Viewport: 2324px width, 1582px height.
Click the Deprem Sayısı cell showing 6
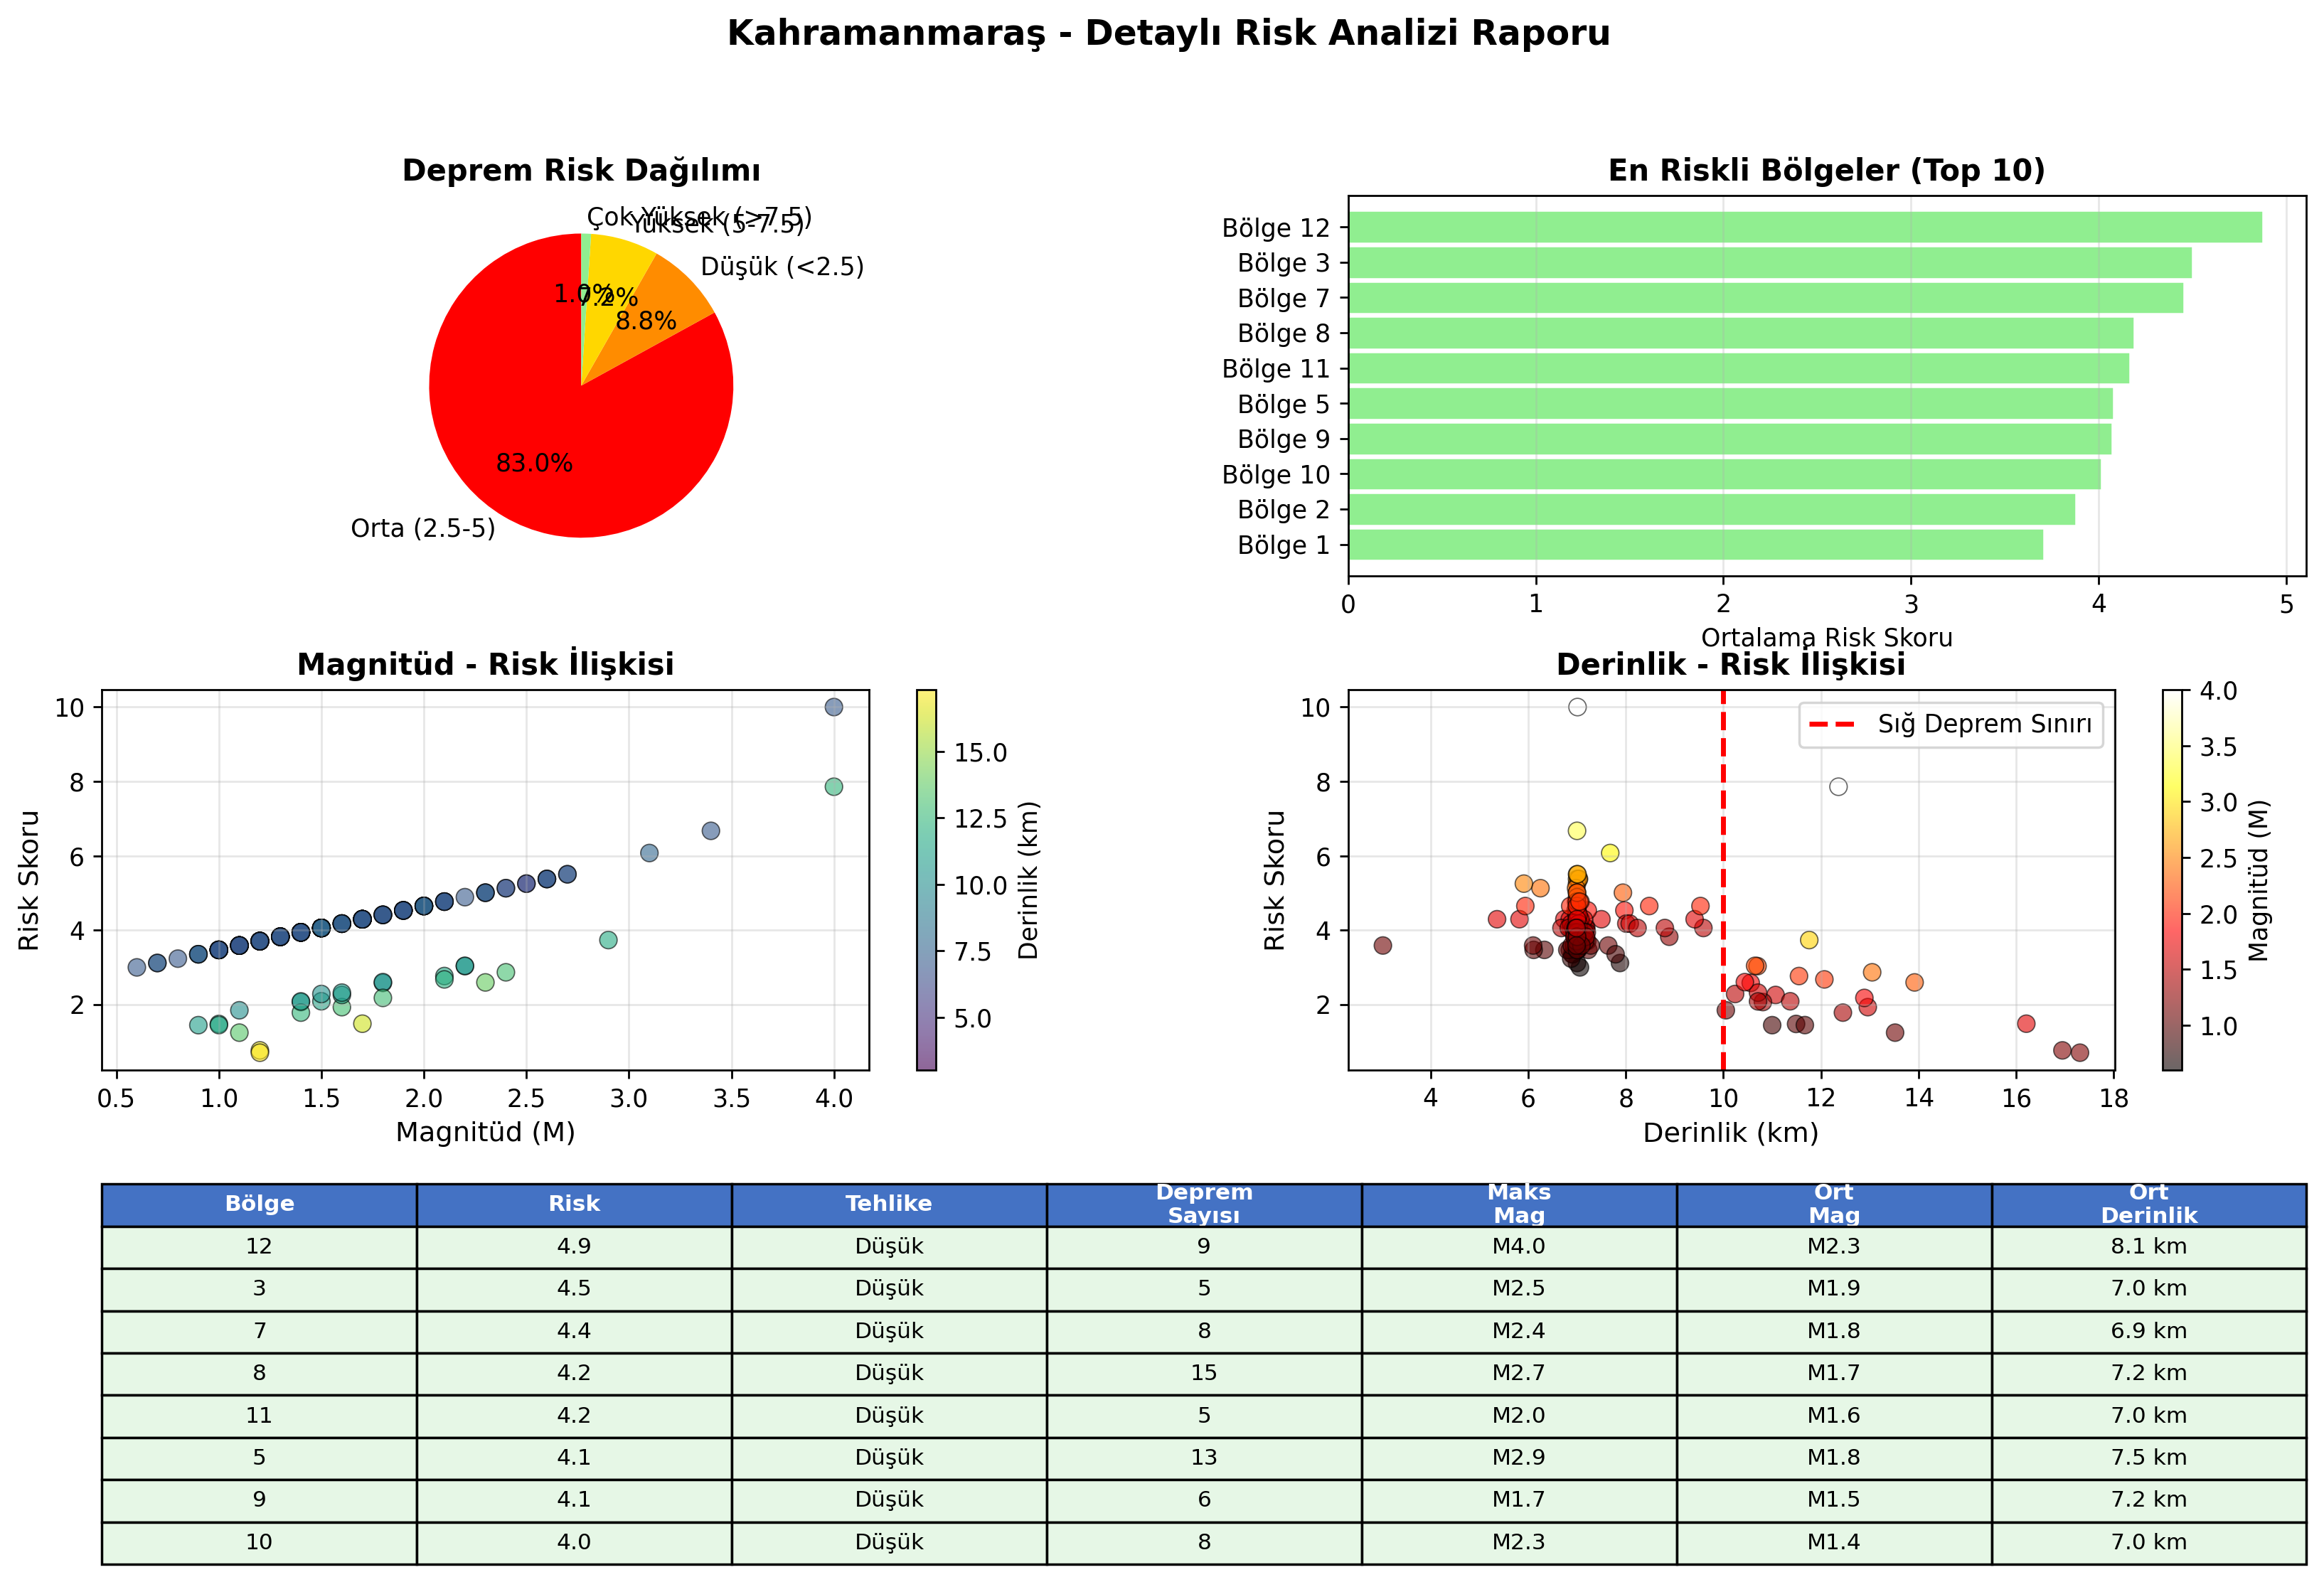[1204, 1501]
